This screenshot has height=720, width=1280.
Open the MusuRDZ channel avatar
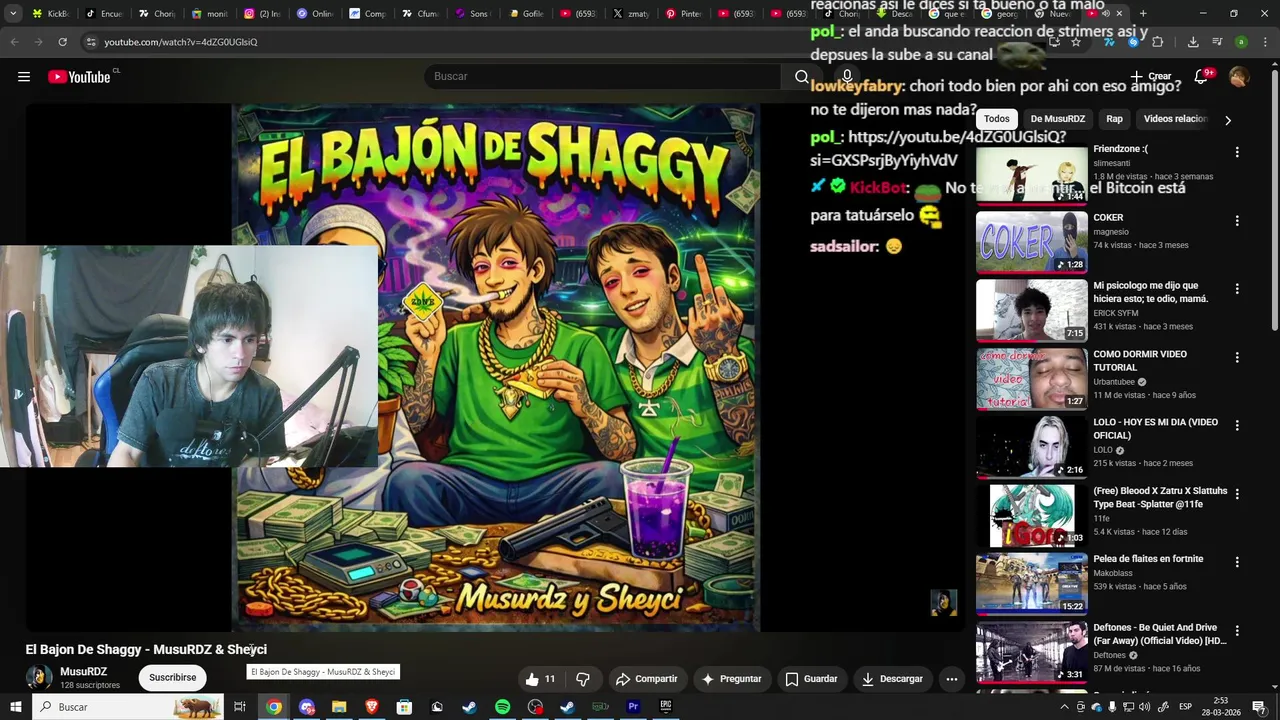click(x=39, y=677)
